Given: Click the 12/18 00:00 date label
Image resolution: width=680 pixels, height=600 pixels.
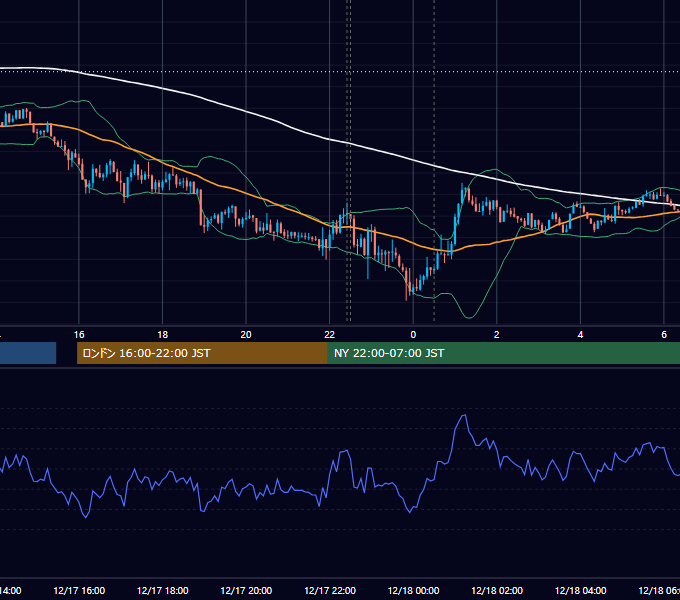Looking at the screenshot, I should pos(413,590).
